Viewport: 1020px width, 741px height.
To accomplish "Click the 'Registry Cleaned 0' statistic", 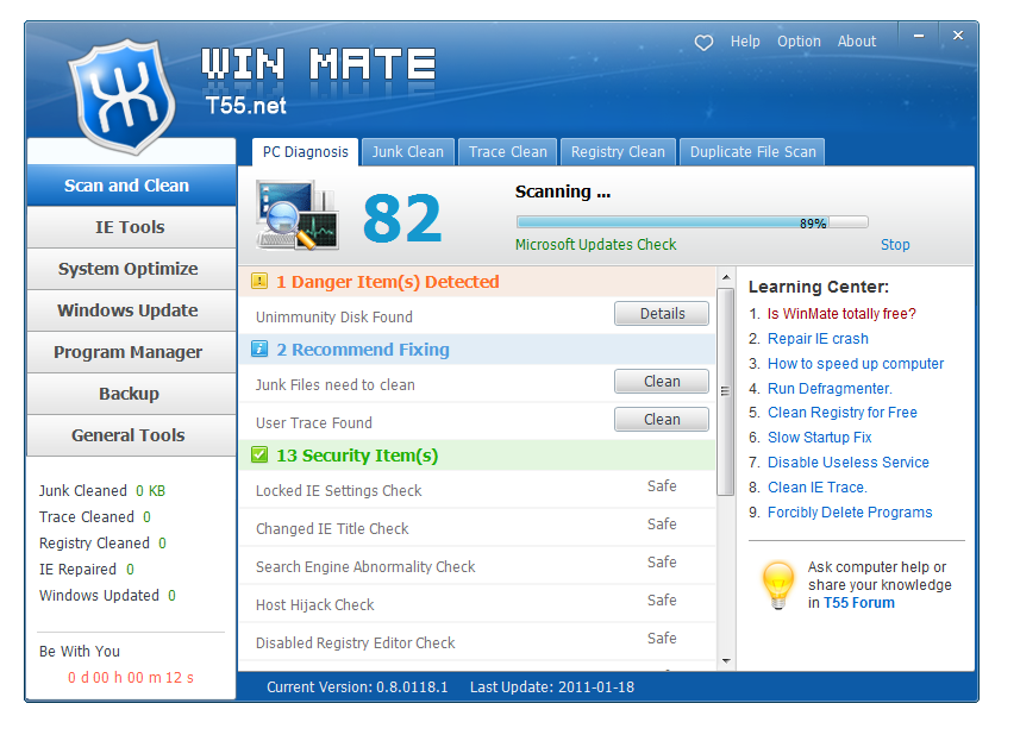I will tap(103, 543).
